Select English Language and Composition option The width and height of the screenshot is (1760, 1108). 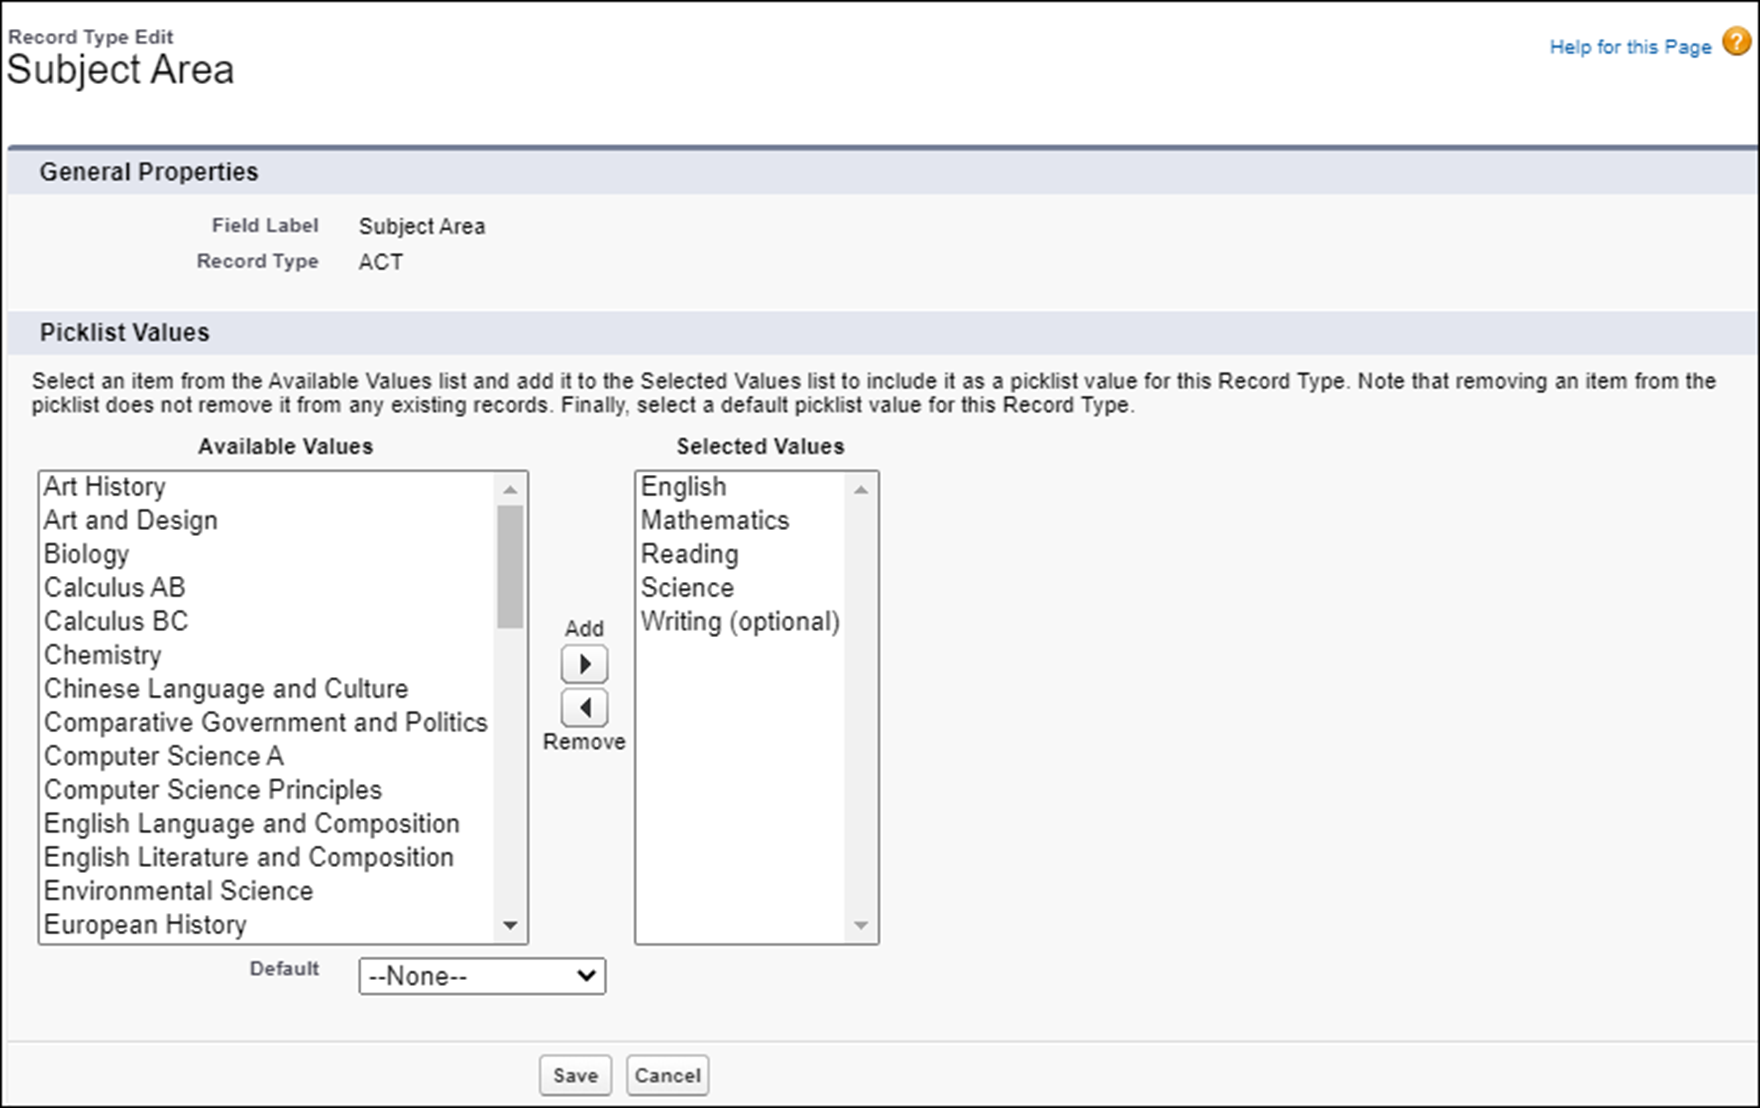pyautogui.click(x=268, y=824)
